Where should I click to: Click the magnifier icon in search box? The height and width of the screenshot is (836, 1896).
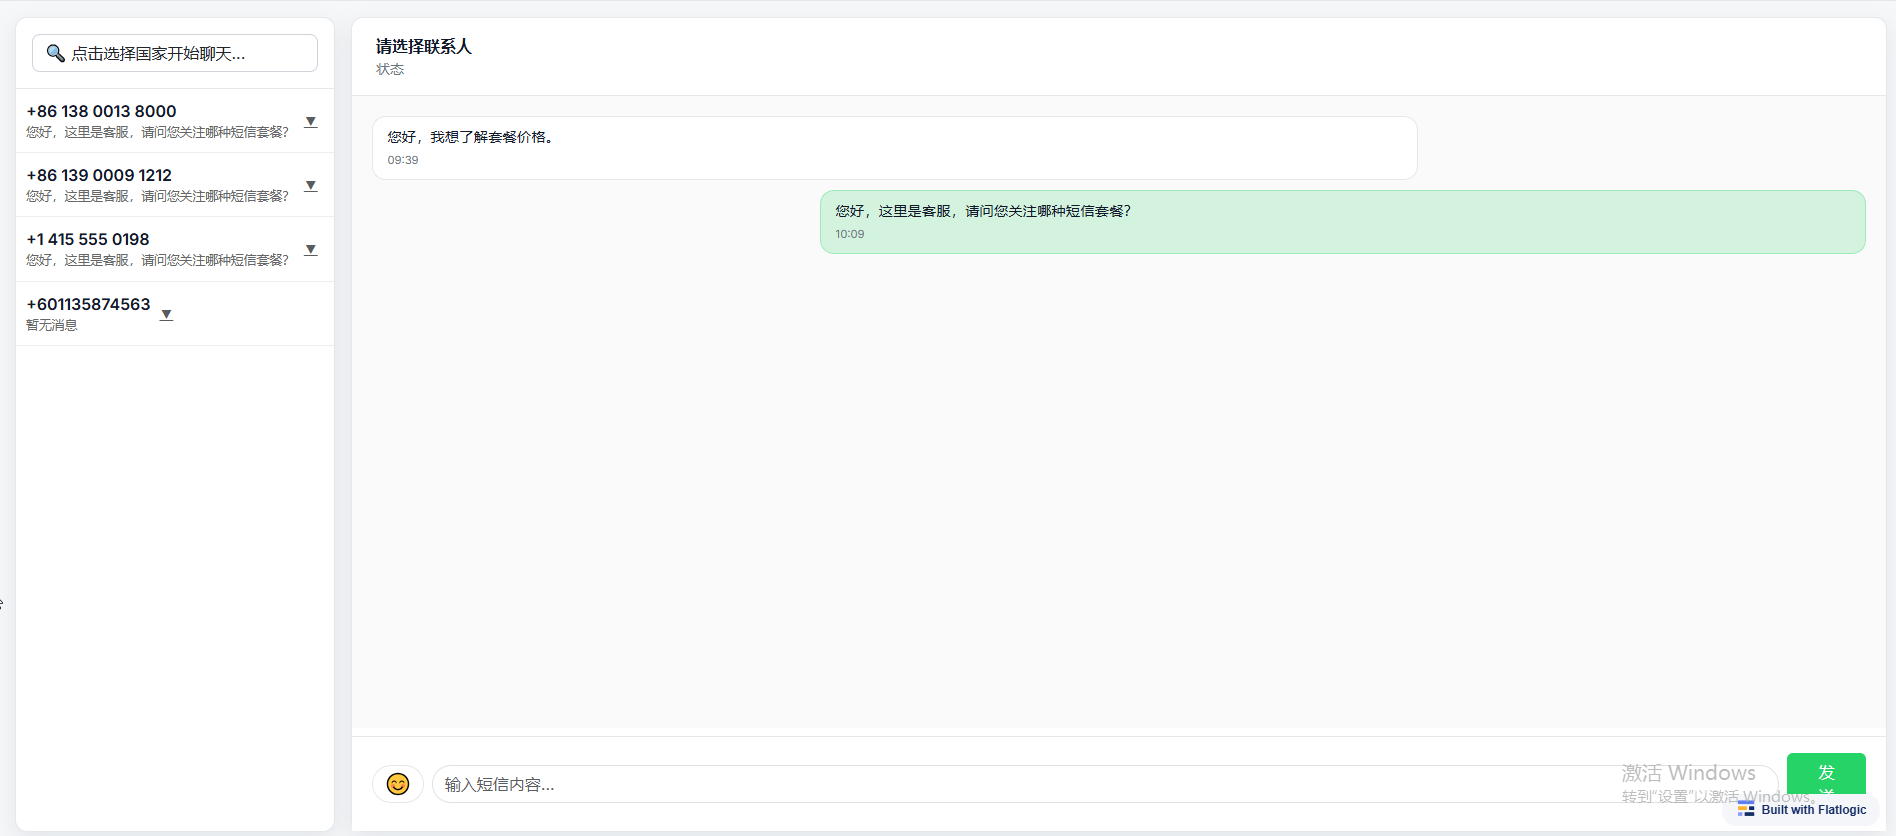coord(56,53)
